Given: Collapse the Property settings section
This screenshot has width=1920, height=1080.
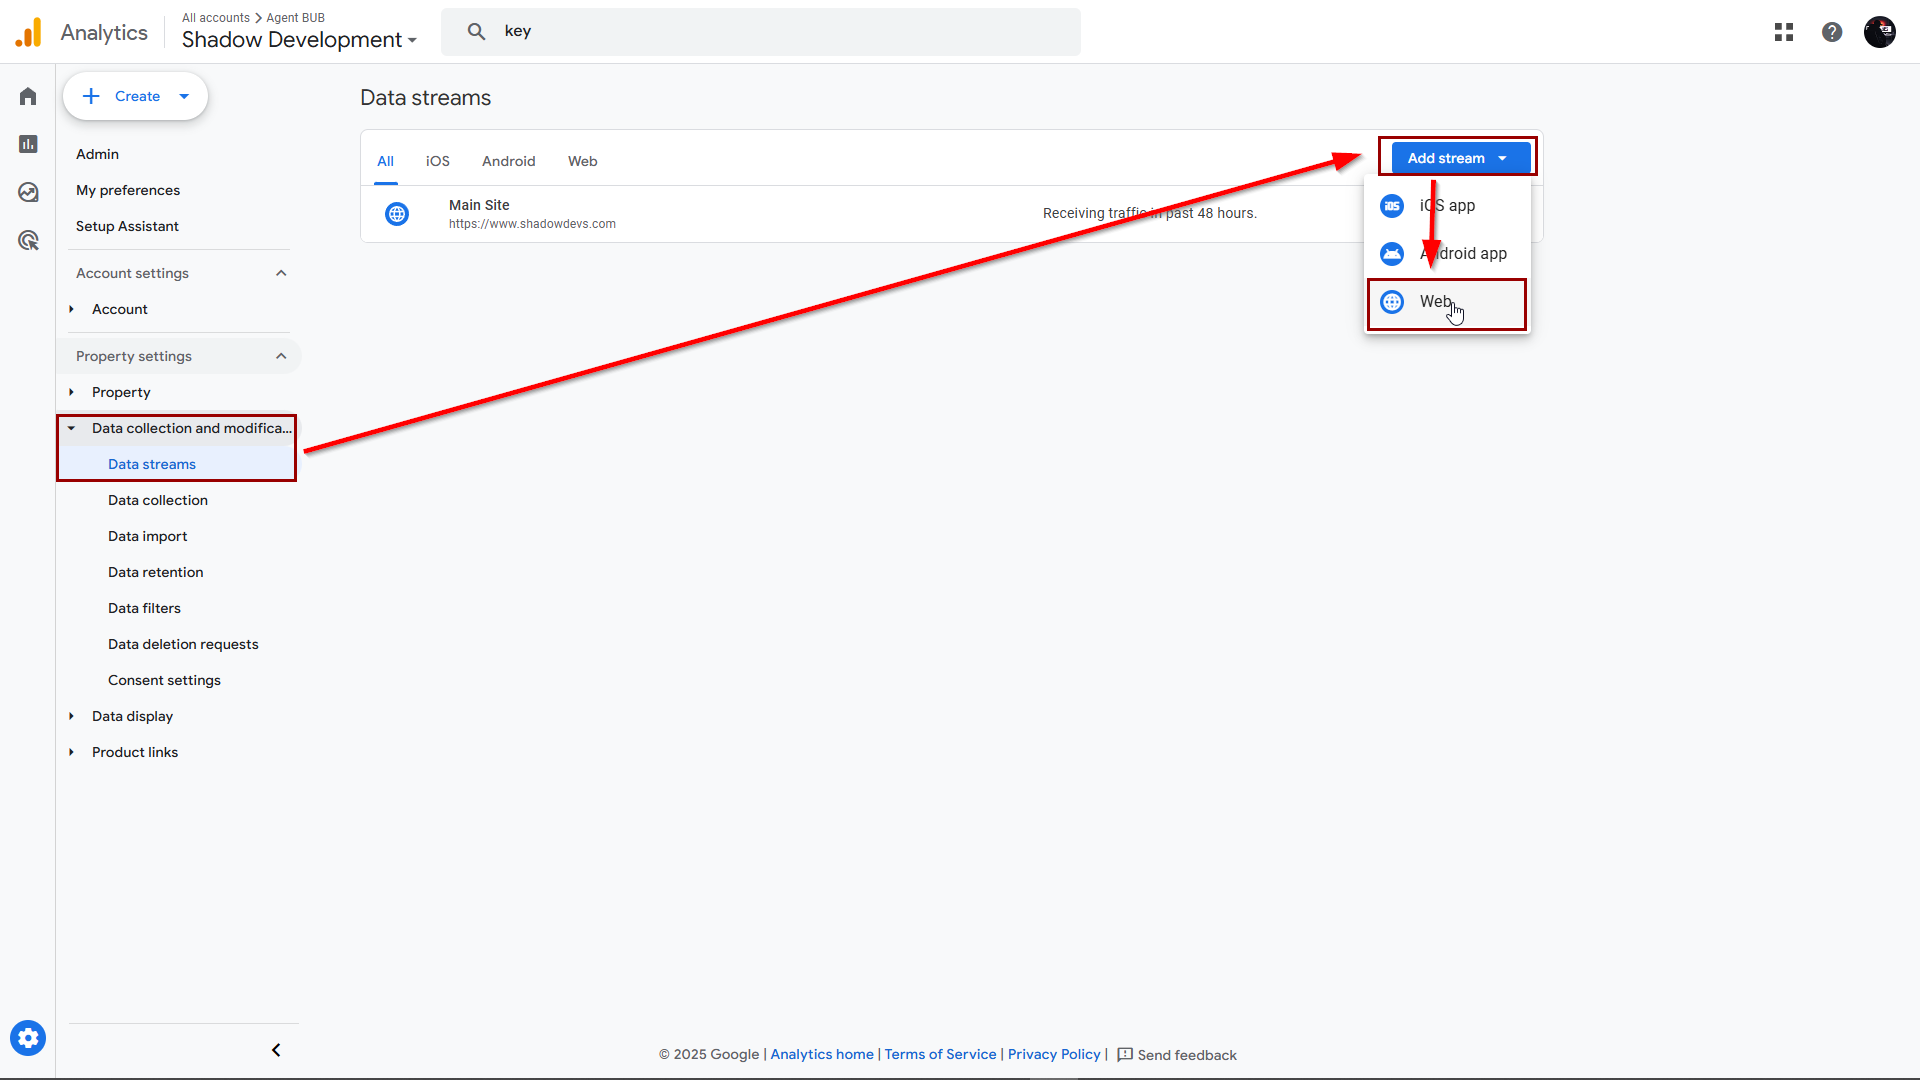Looking at the screenshot, I should coord(281,356).
